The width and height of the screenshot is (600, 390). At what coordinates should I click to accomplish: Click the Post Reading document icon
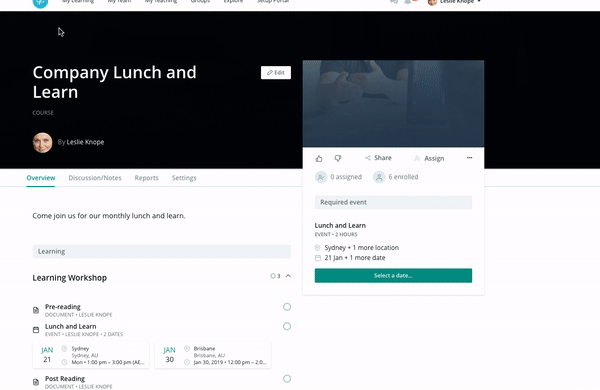36,382
